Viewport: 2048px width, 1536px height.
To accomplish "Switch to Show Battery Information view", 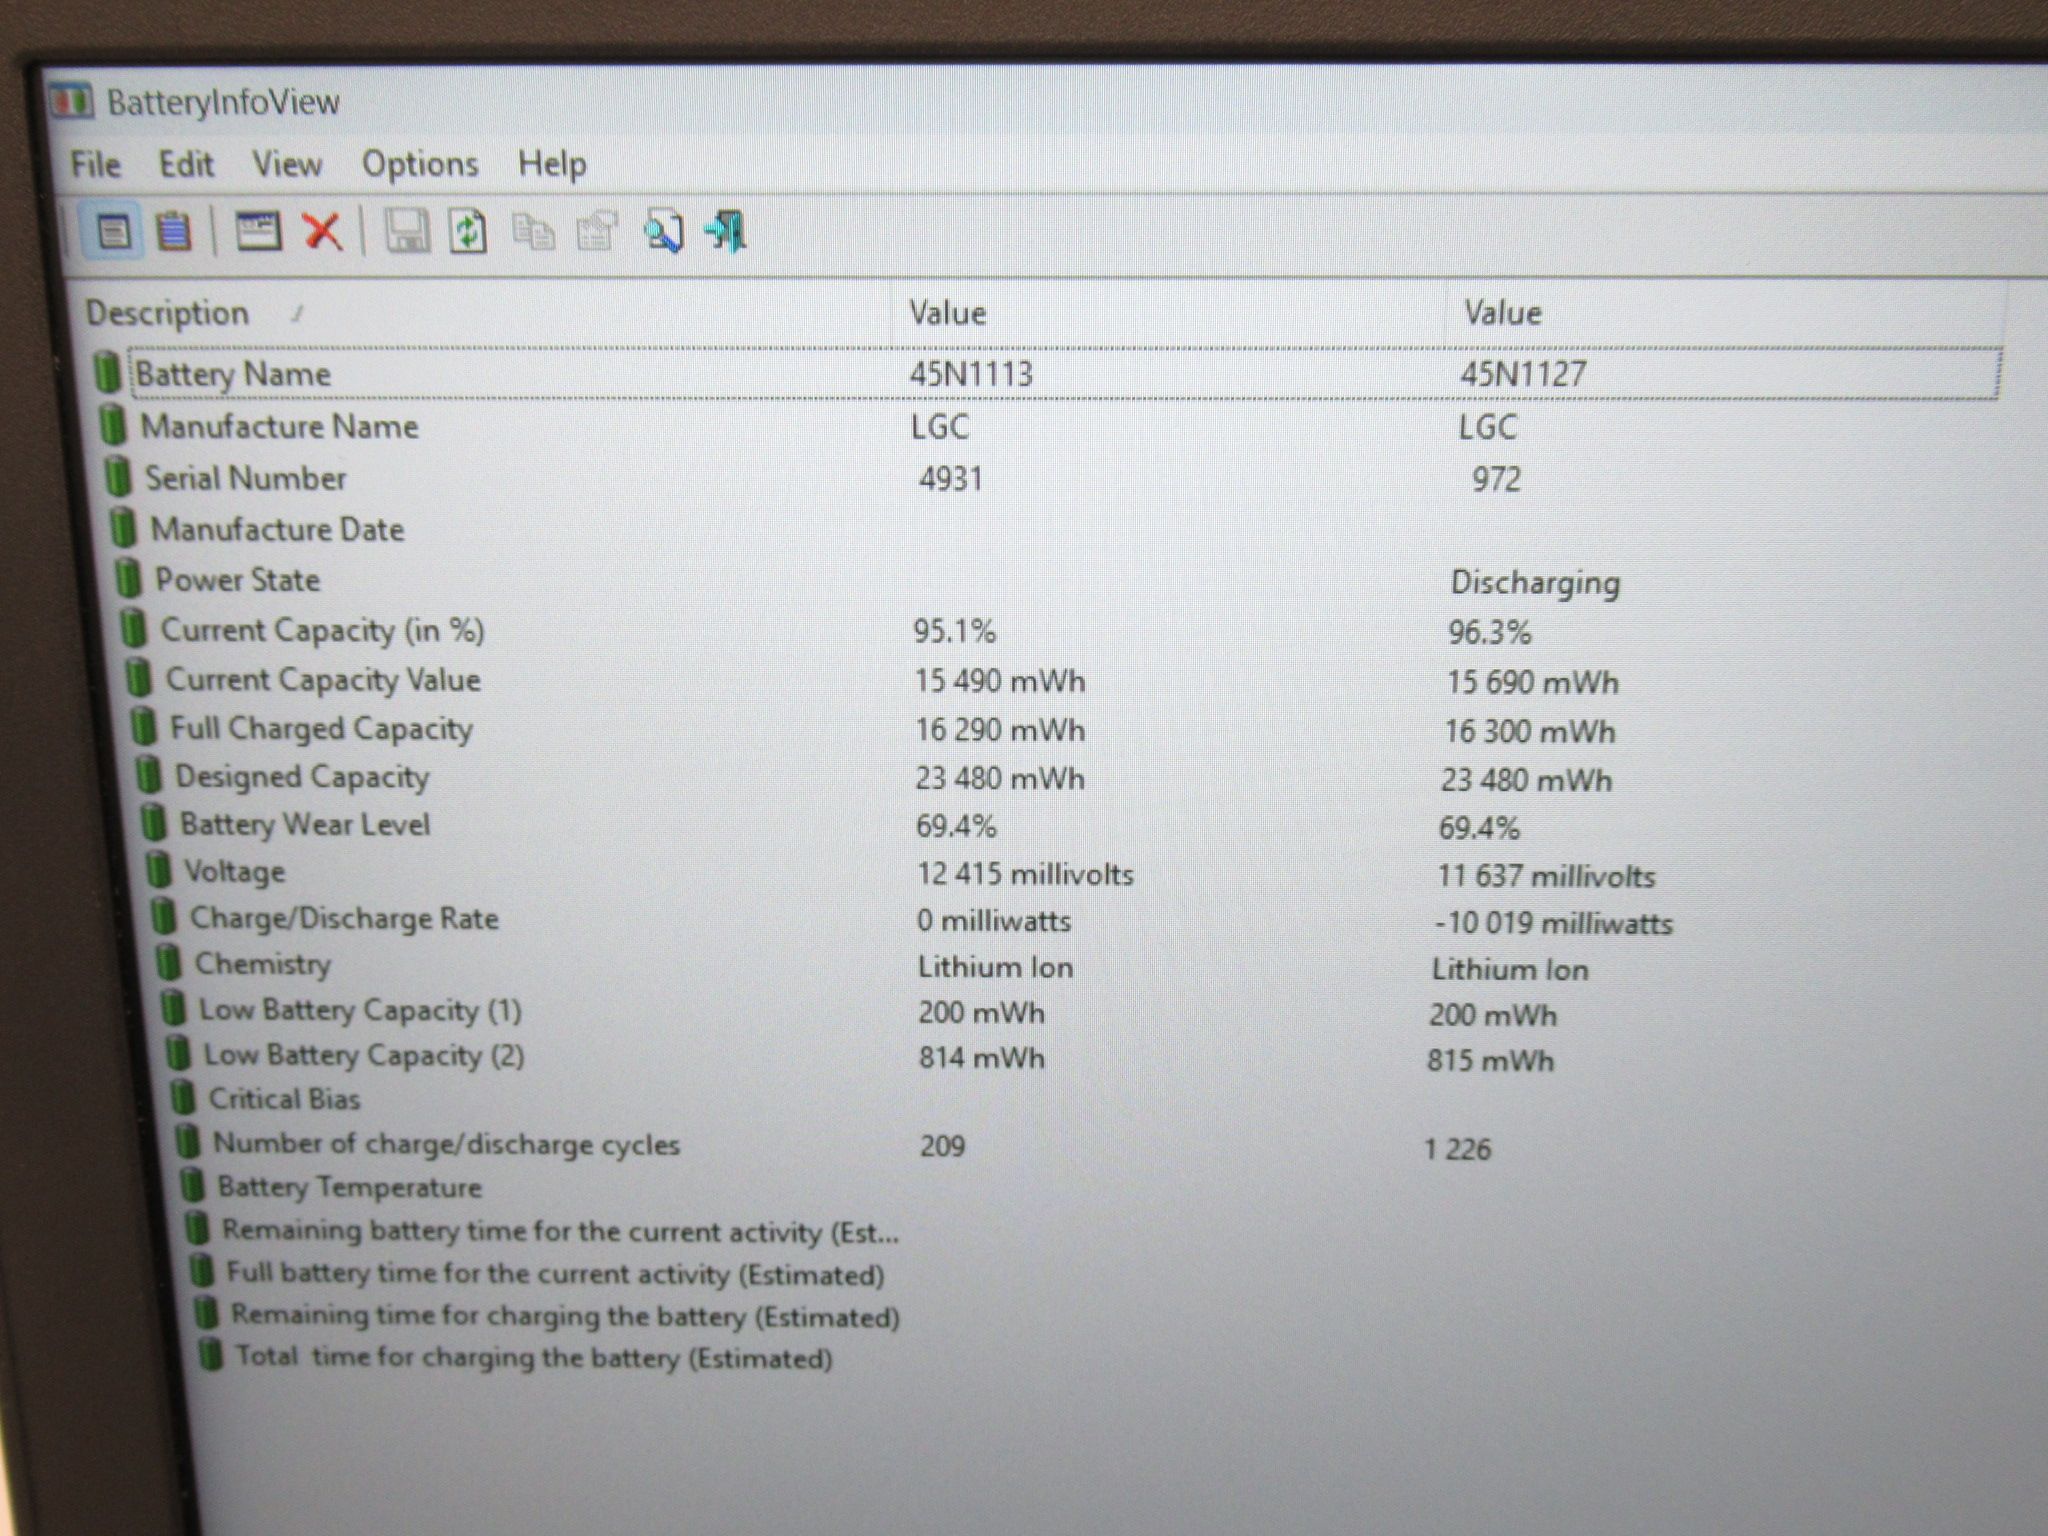I will click(x=114, y=232).
